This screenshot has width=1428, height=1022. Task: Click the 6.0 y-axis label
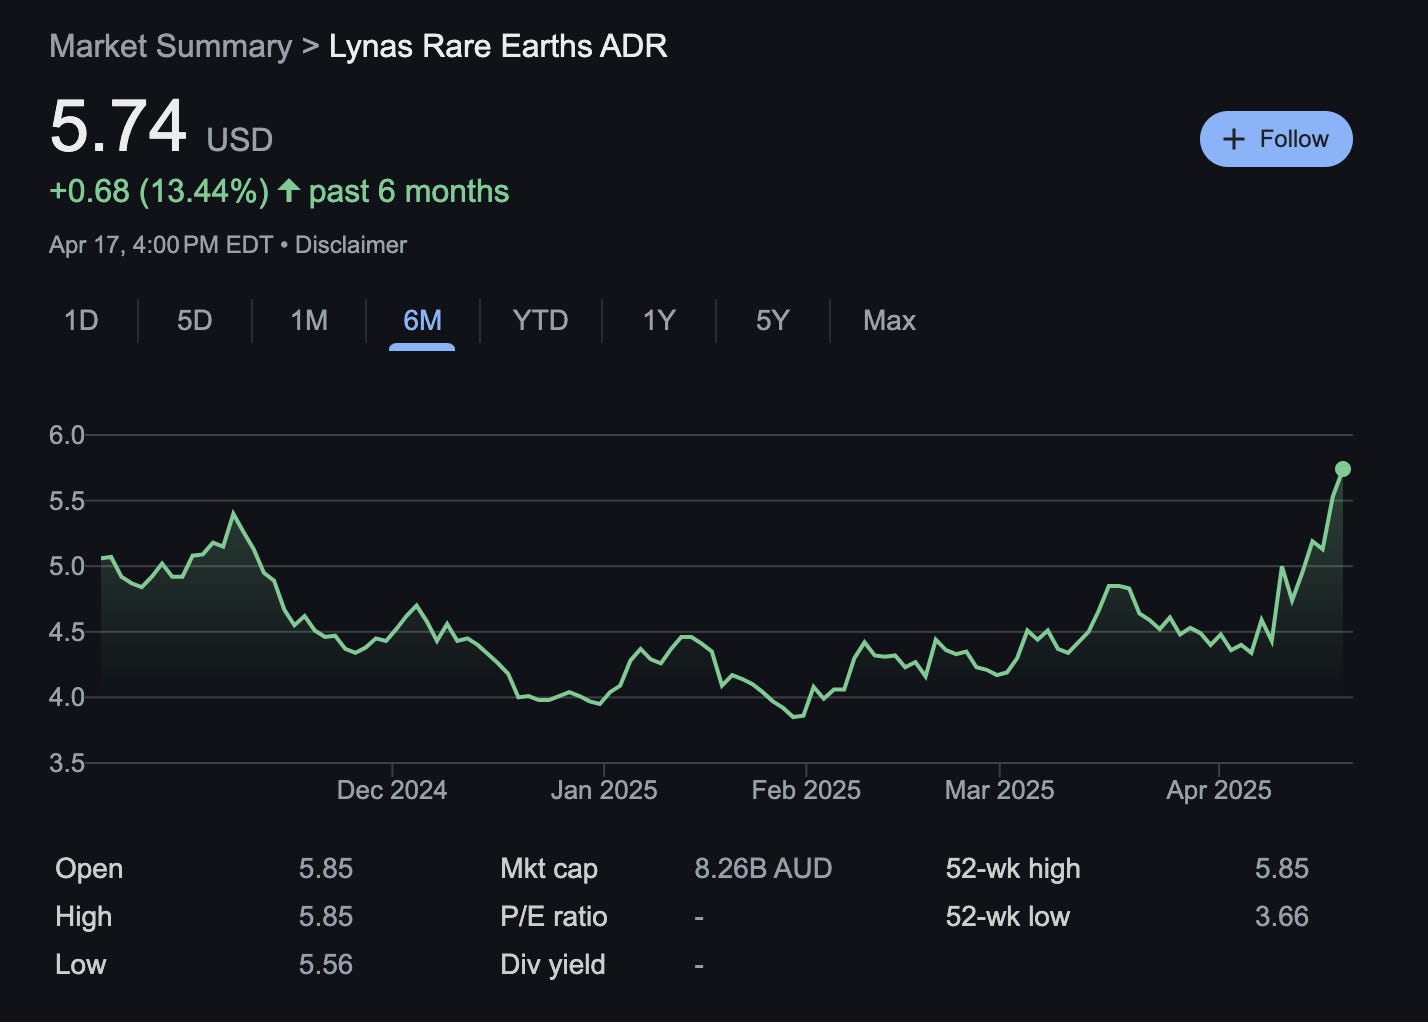[67, 435]
